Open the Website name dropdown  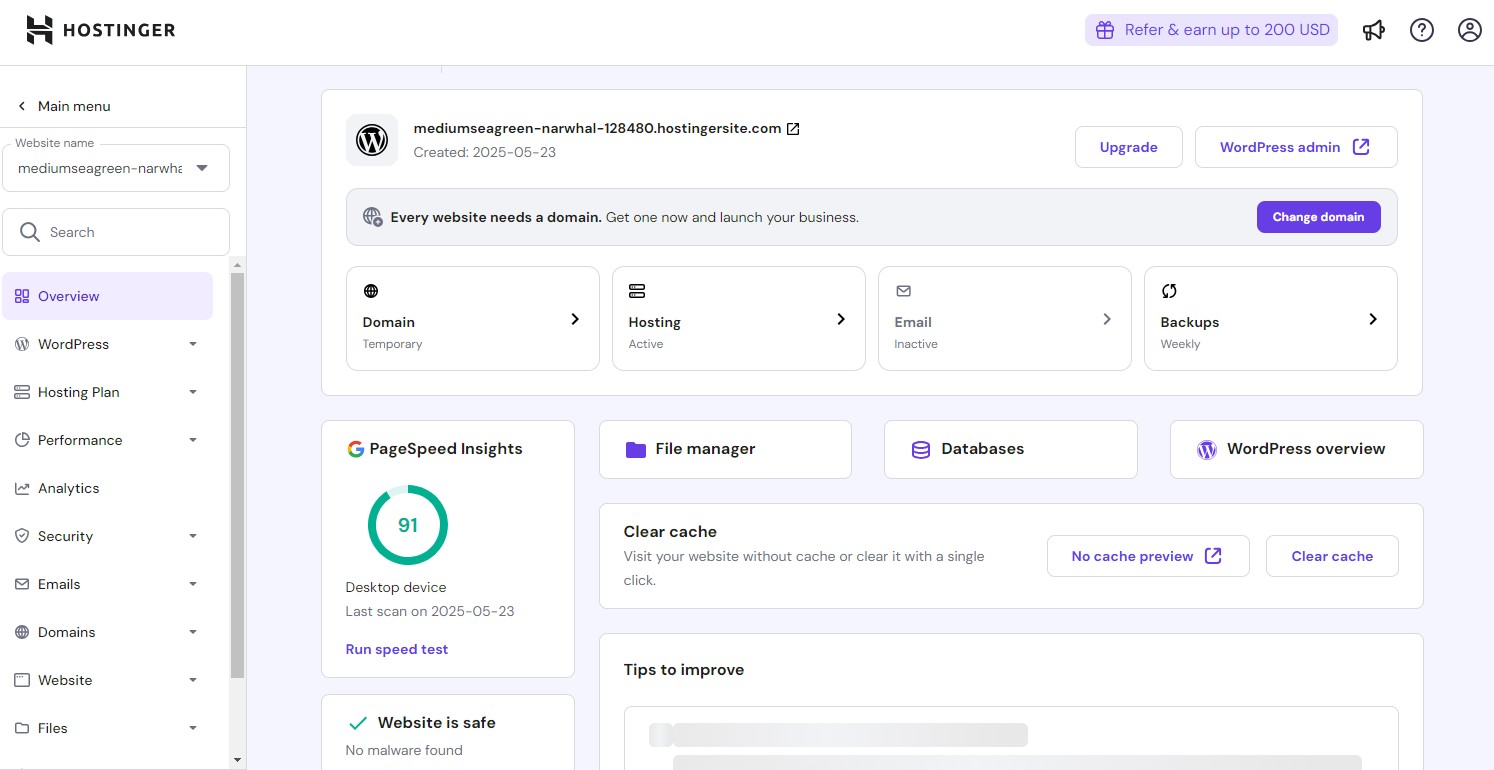(x=116, y=168)
